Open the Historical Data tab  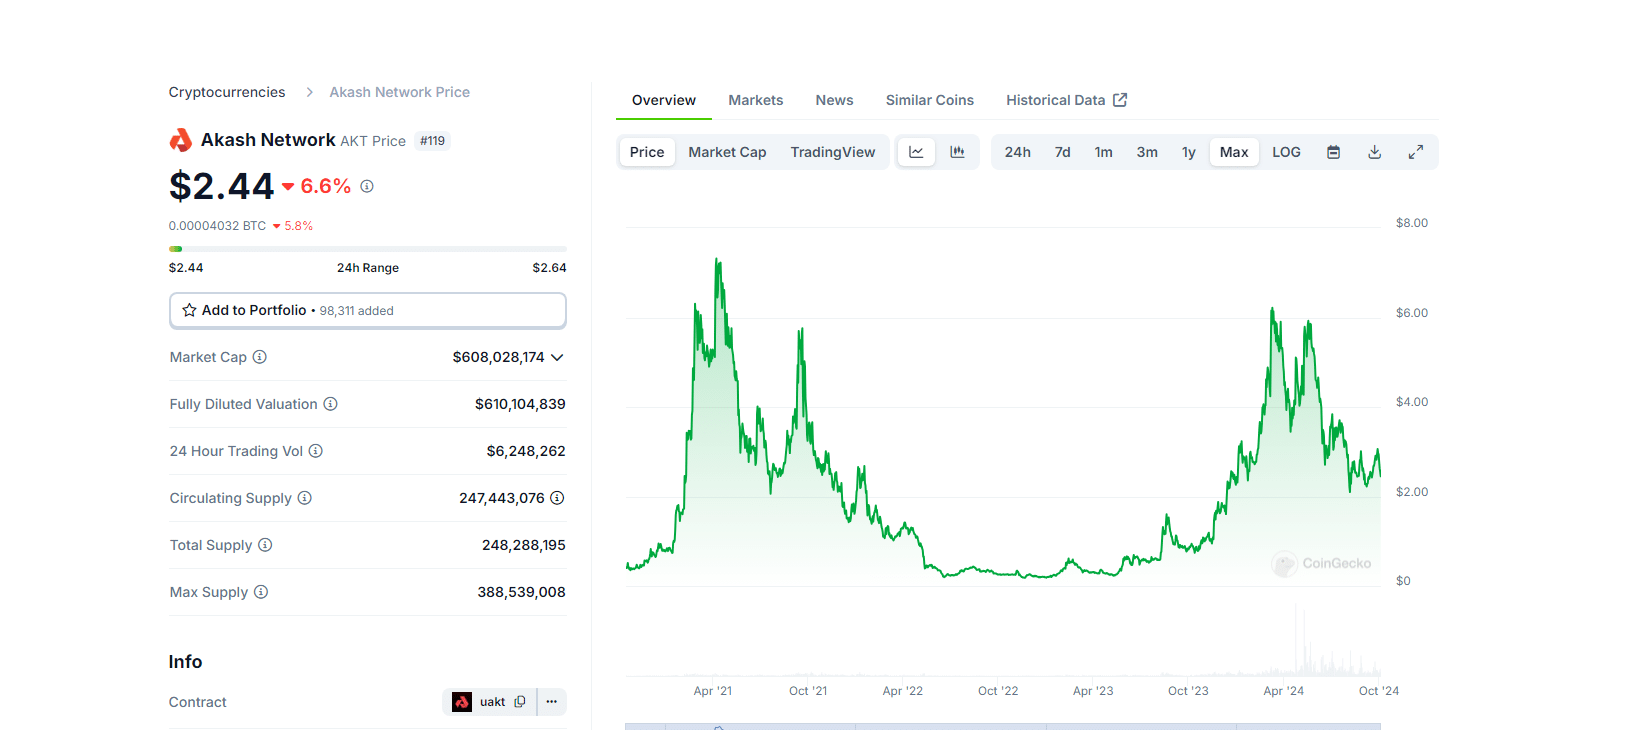[x=1066, y=100]
